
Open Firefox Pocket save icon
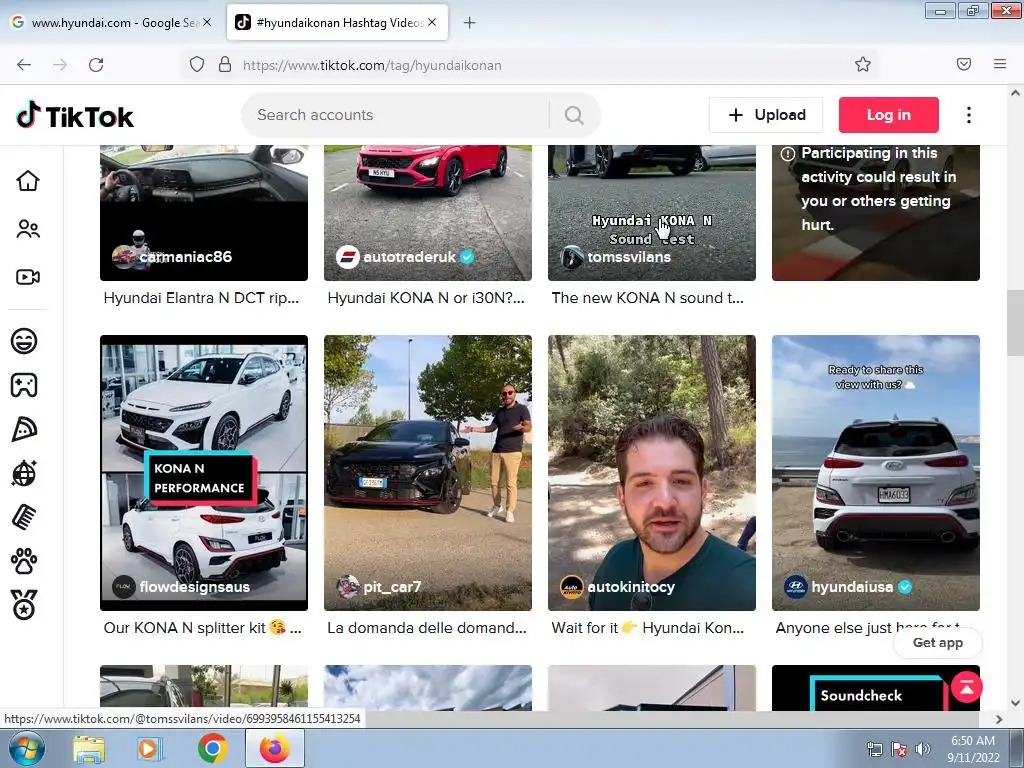coord(964,64)
